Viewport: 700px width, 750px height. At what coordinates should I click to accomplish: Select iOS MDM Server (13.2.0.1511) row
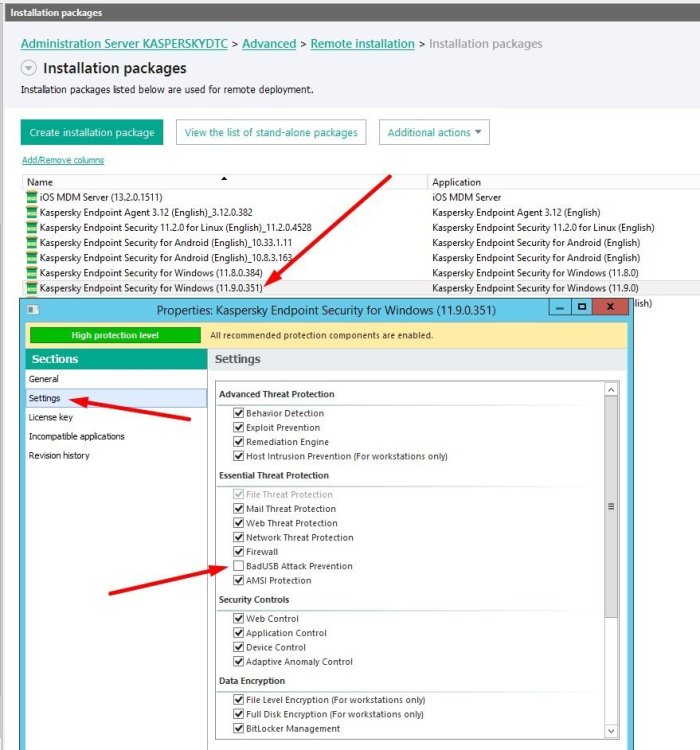click(x=361, y=197)
